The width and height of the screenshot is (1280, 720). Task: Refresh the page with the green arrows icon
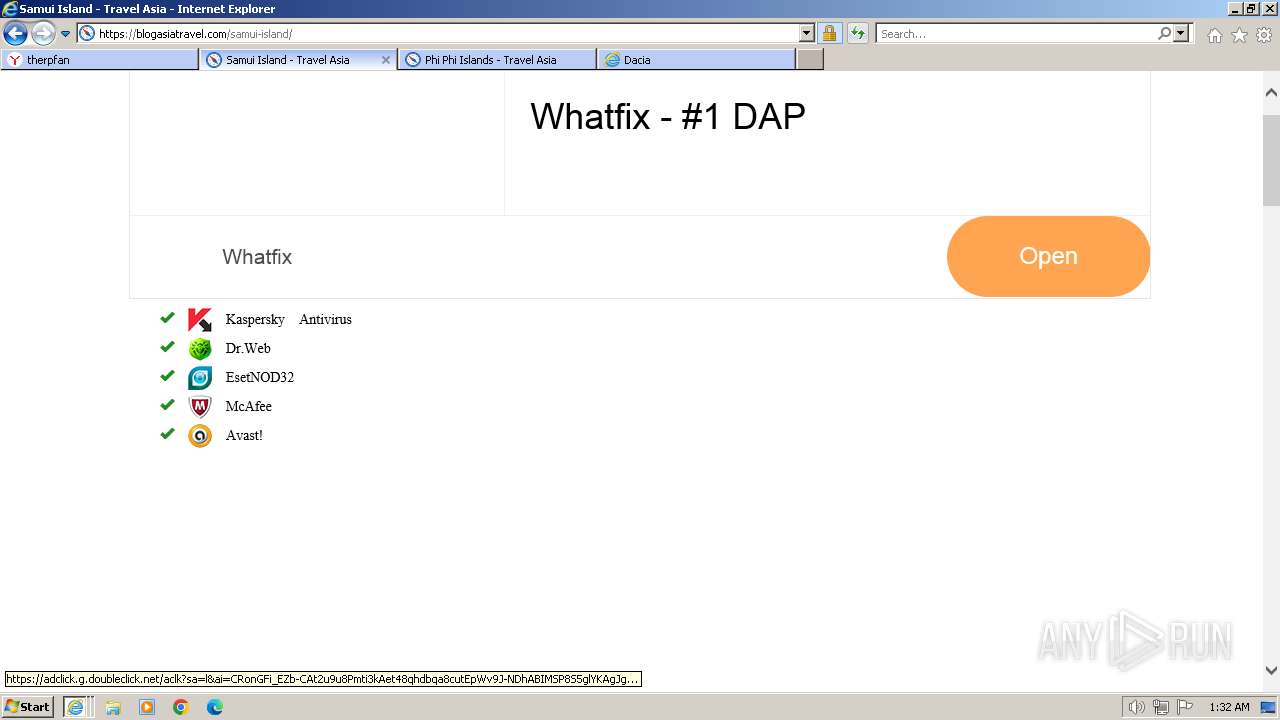(x=858, y=33)
